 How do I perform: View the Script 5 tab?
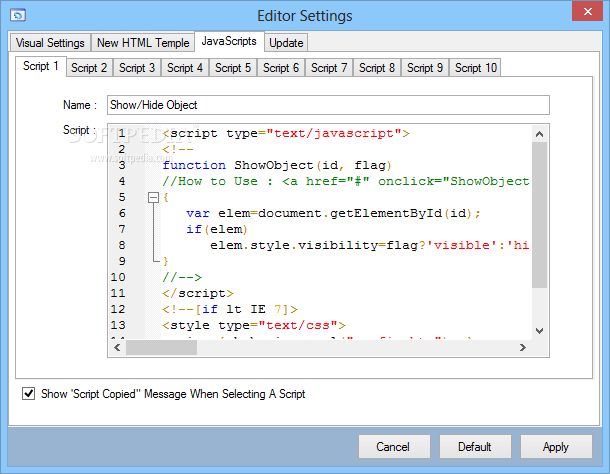tap(233, 68)
